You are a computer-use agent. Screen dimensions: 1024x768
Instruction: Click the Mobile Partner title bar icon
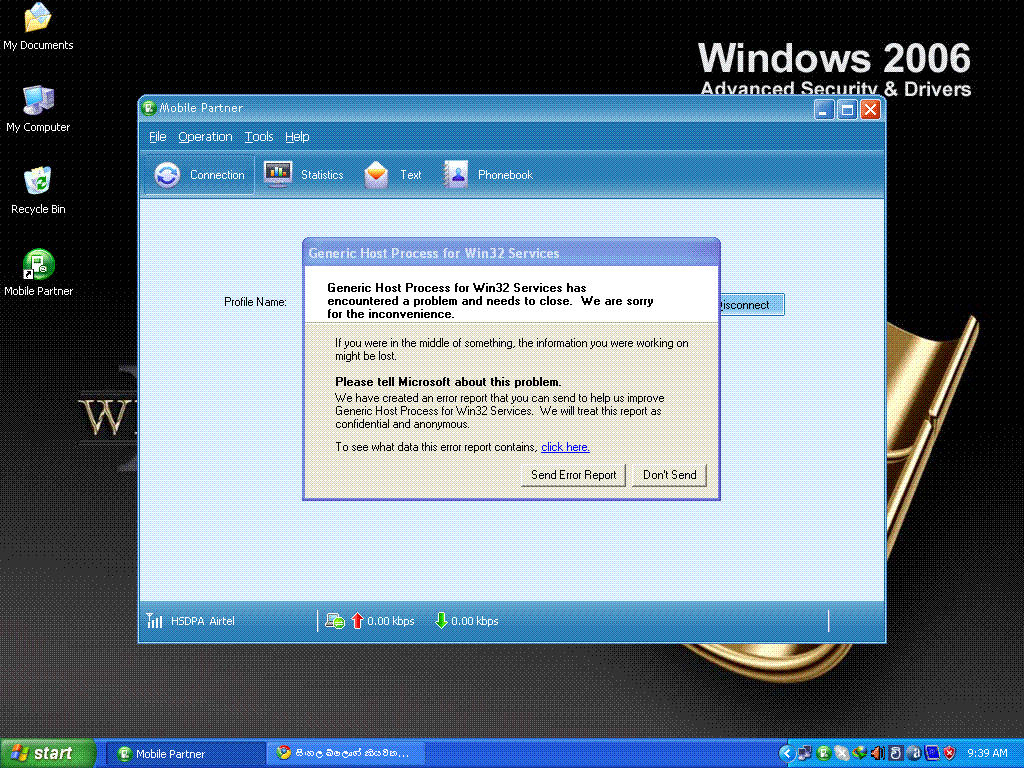(149, 108)
